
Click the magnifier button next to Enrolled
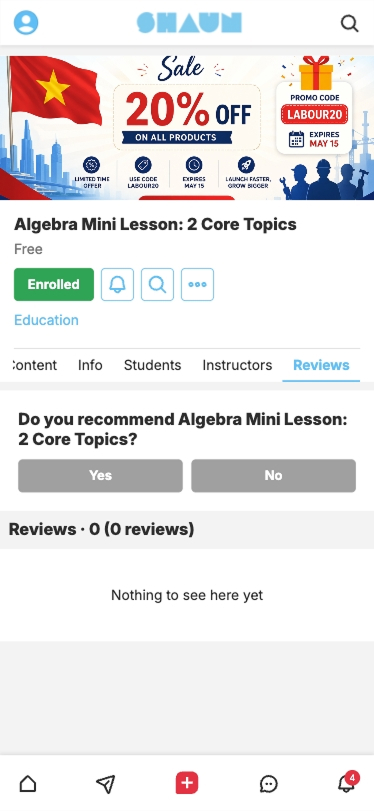click(157, 284)
